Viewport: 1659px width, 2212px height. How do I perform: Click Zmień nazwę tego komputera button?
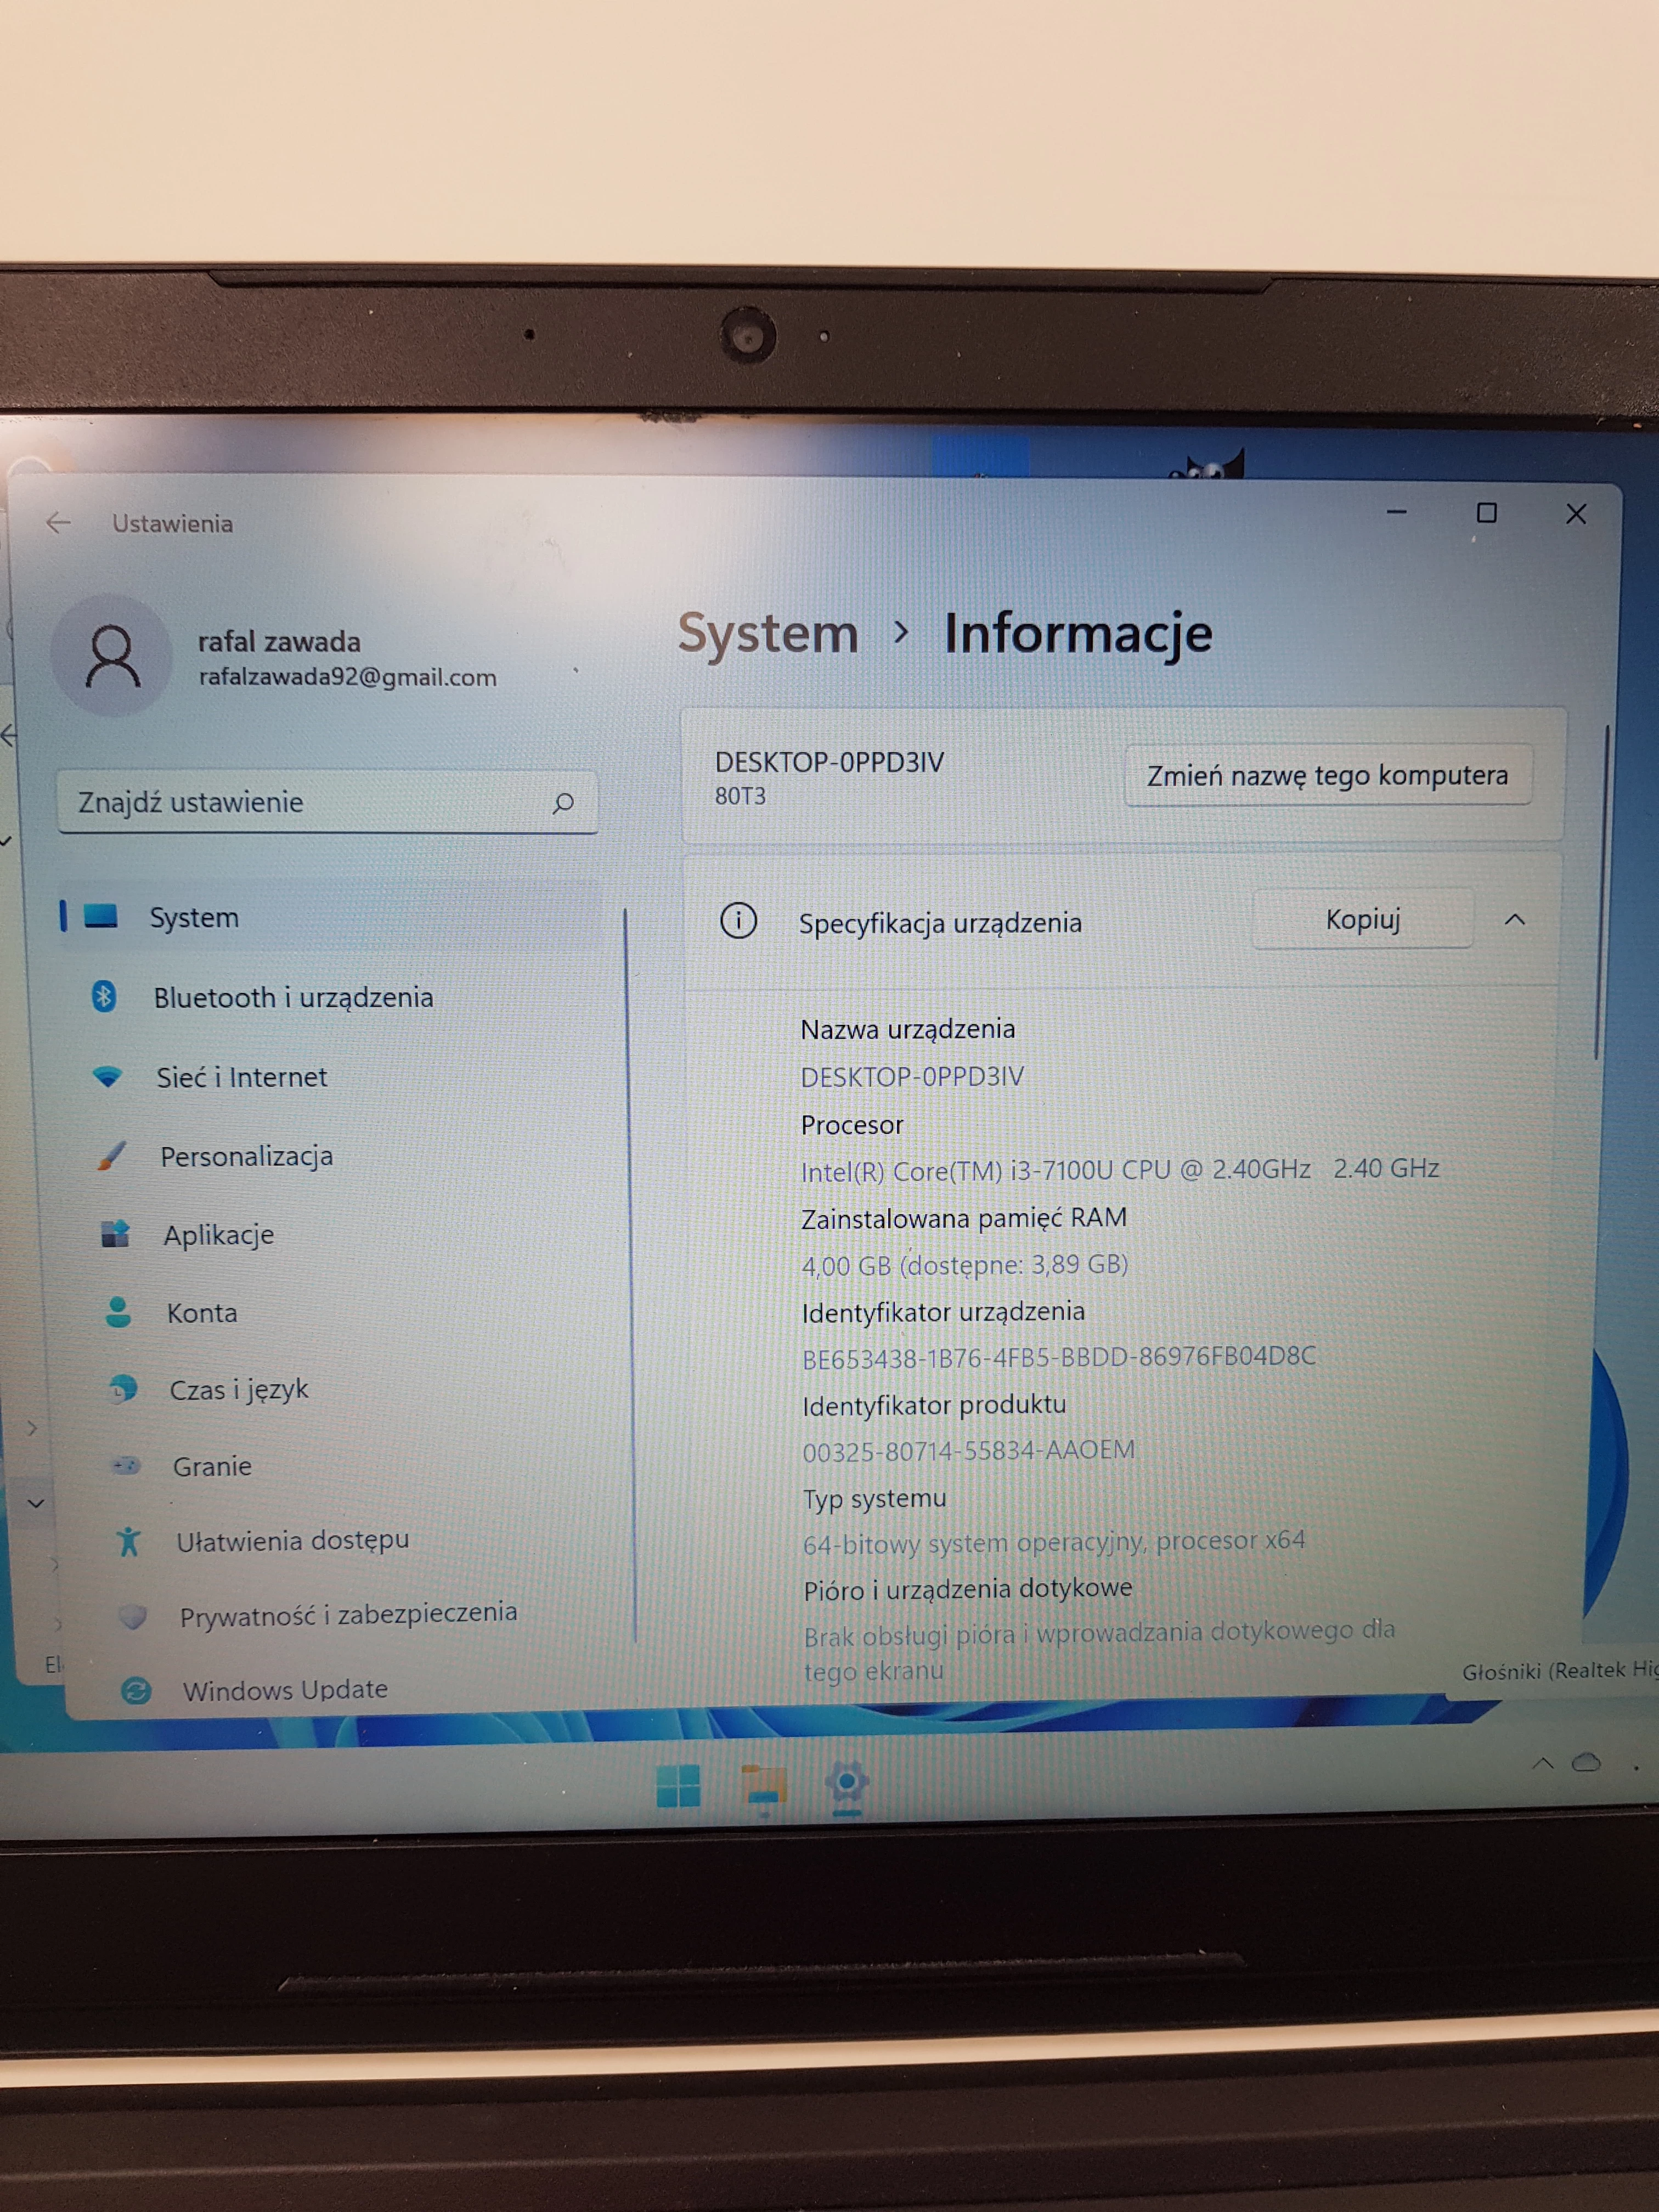click(1327, 775)
